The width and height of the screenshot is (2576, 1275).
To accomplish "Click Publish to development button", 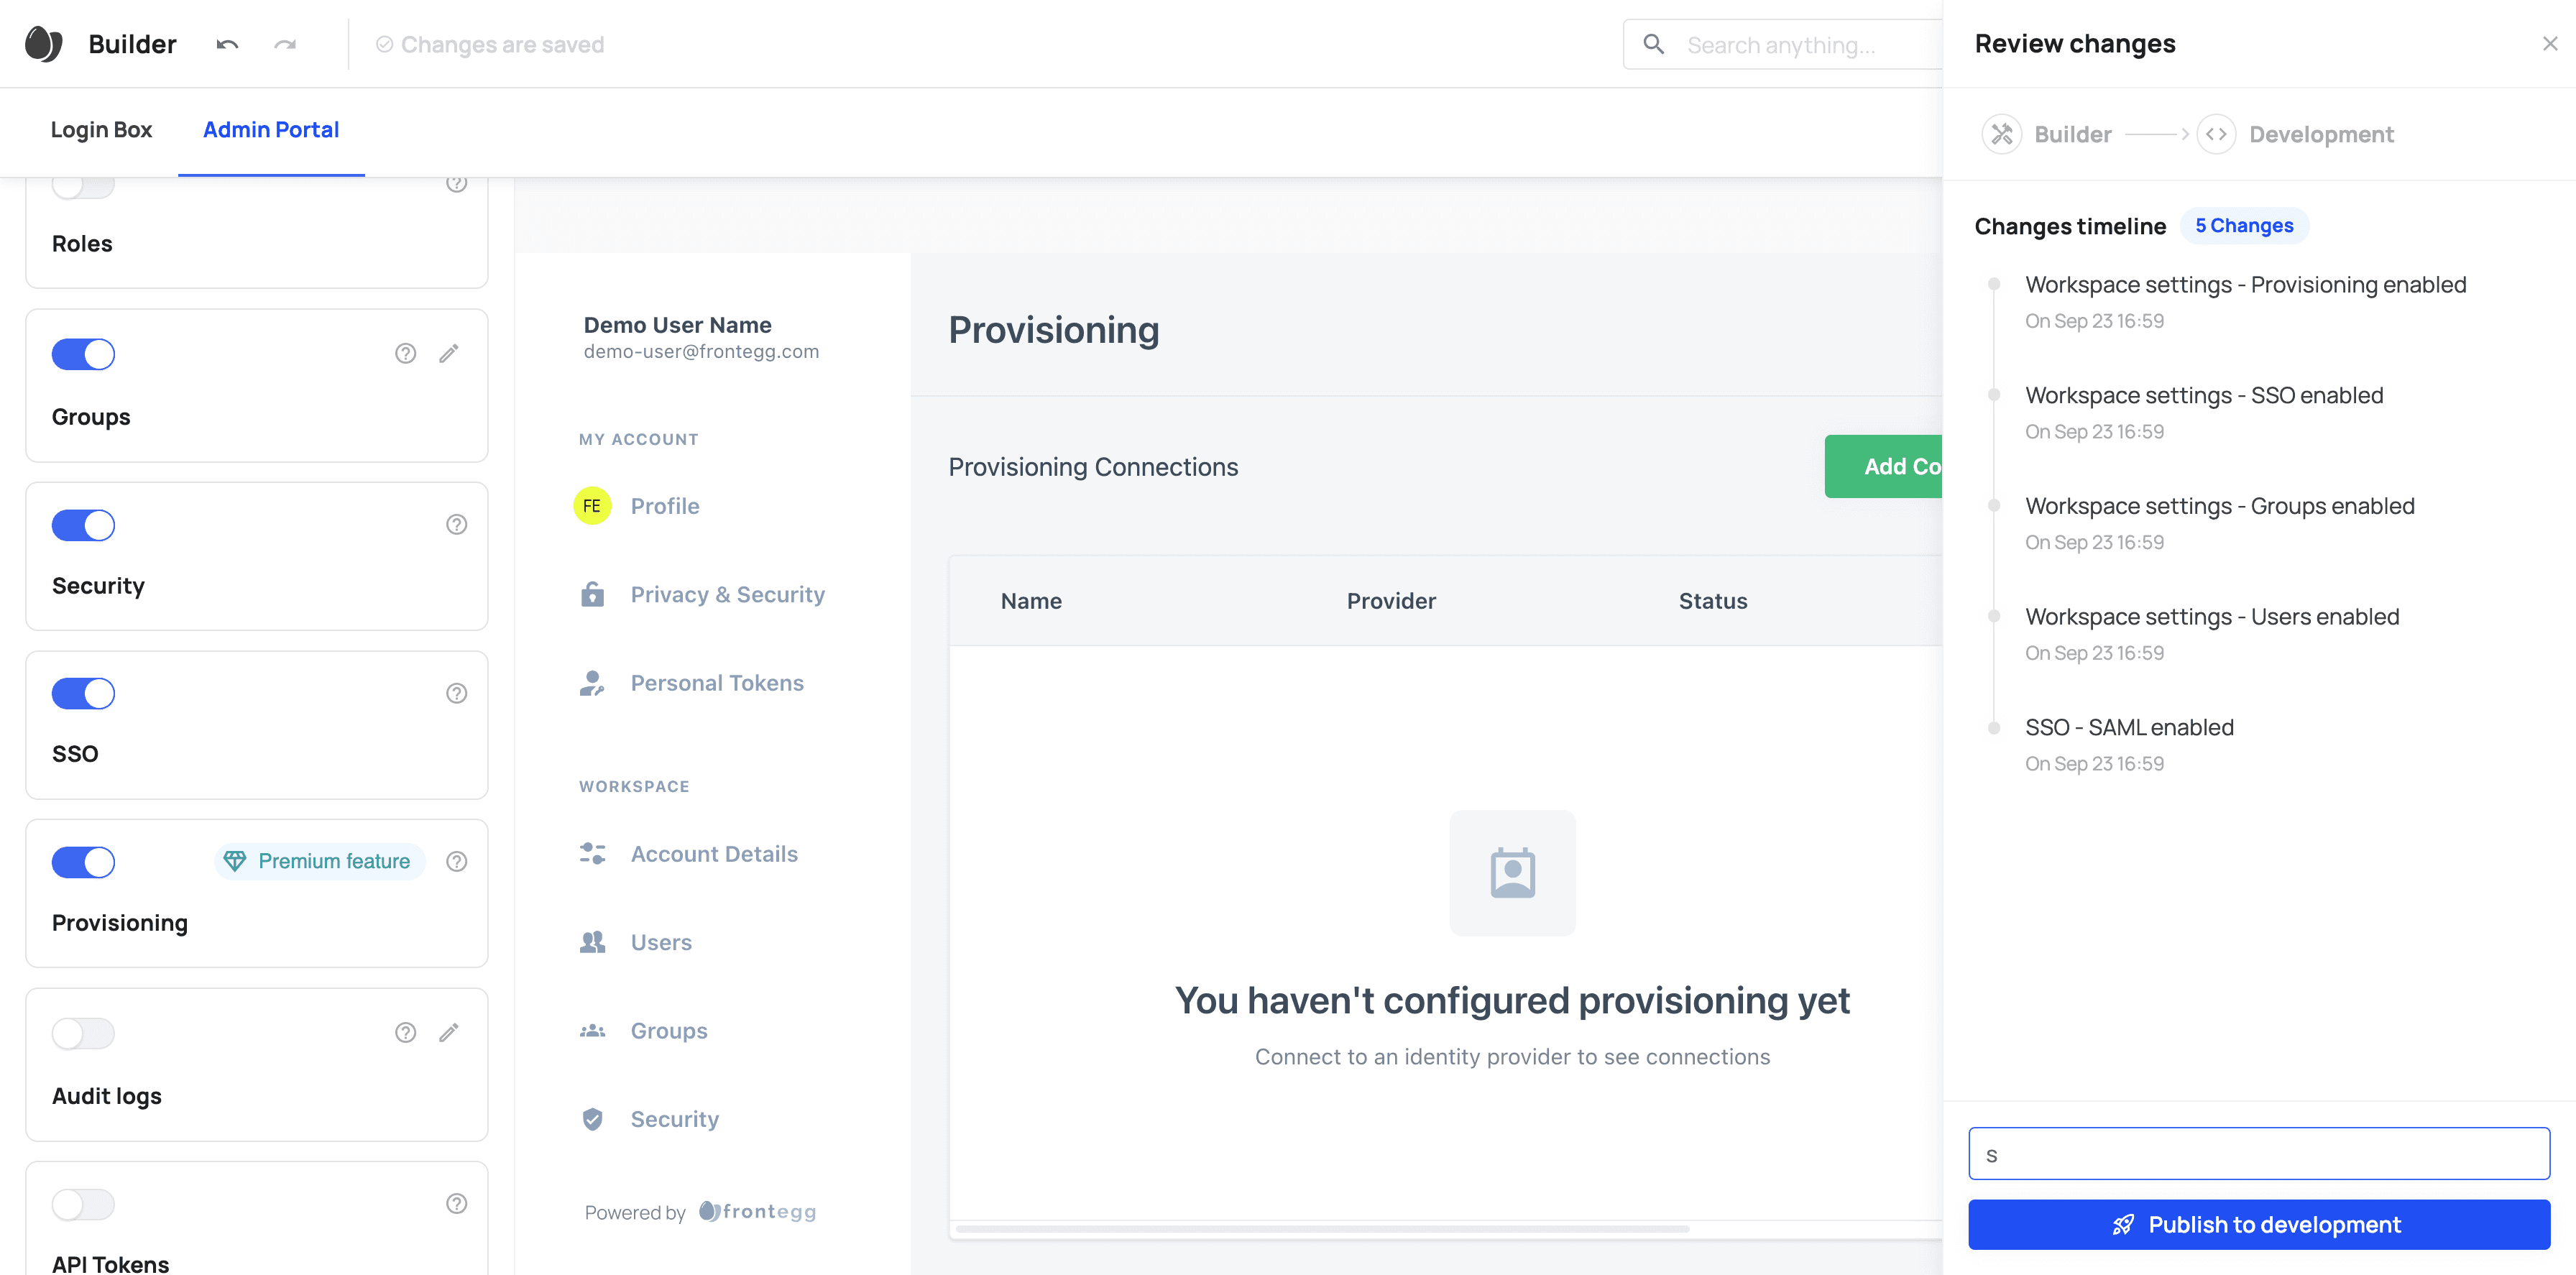I will point(2258,1224).
